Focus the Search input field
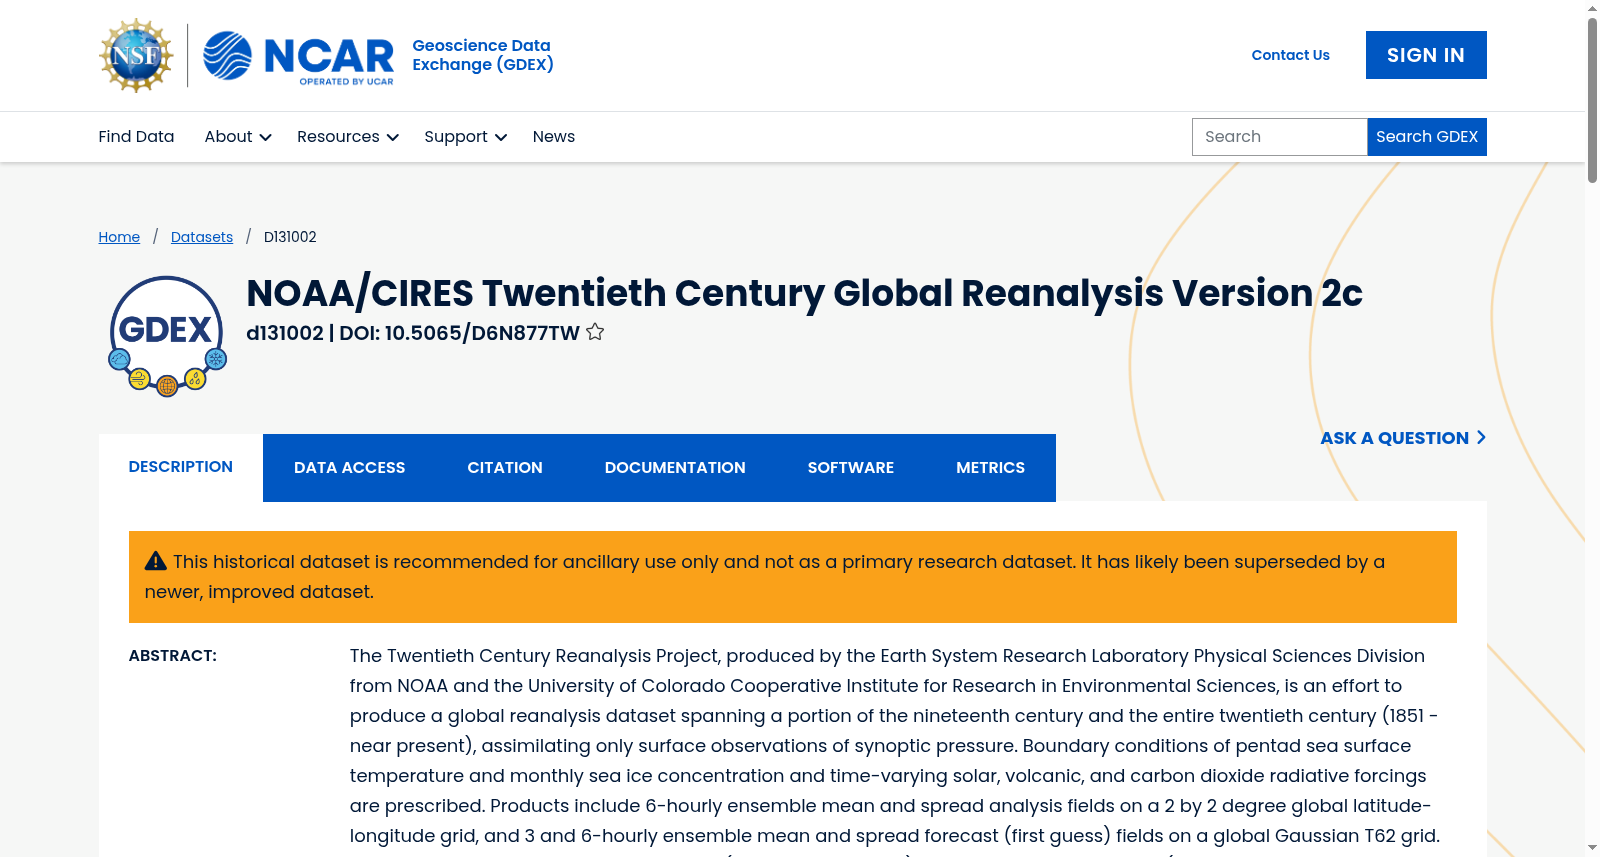The width and height of the screenshot is (1600, 857). (1279, 137)
